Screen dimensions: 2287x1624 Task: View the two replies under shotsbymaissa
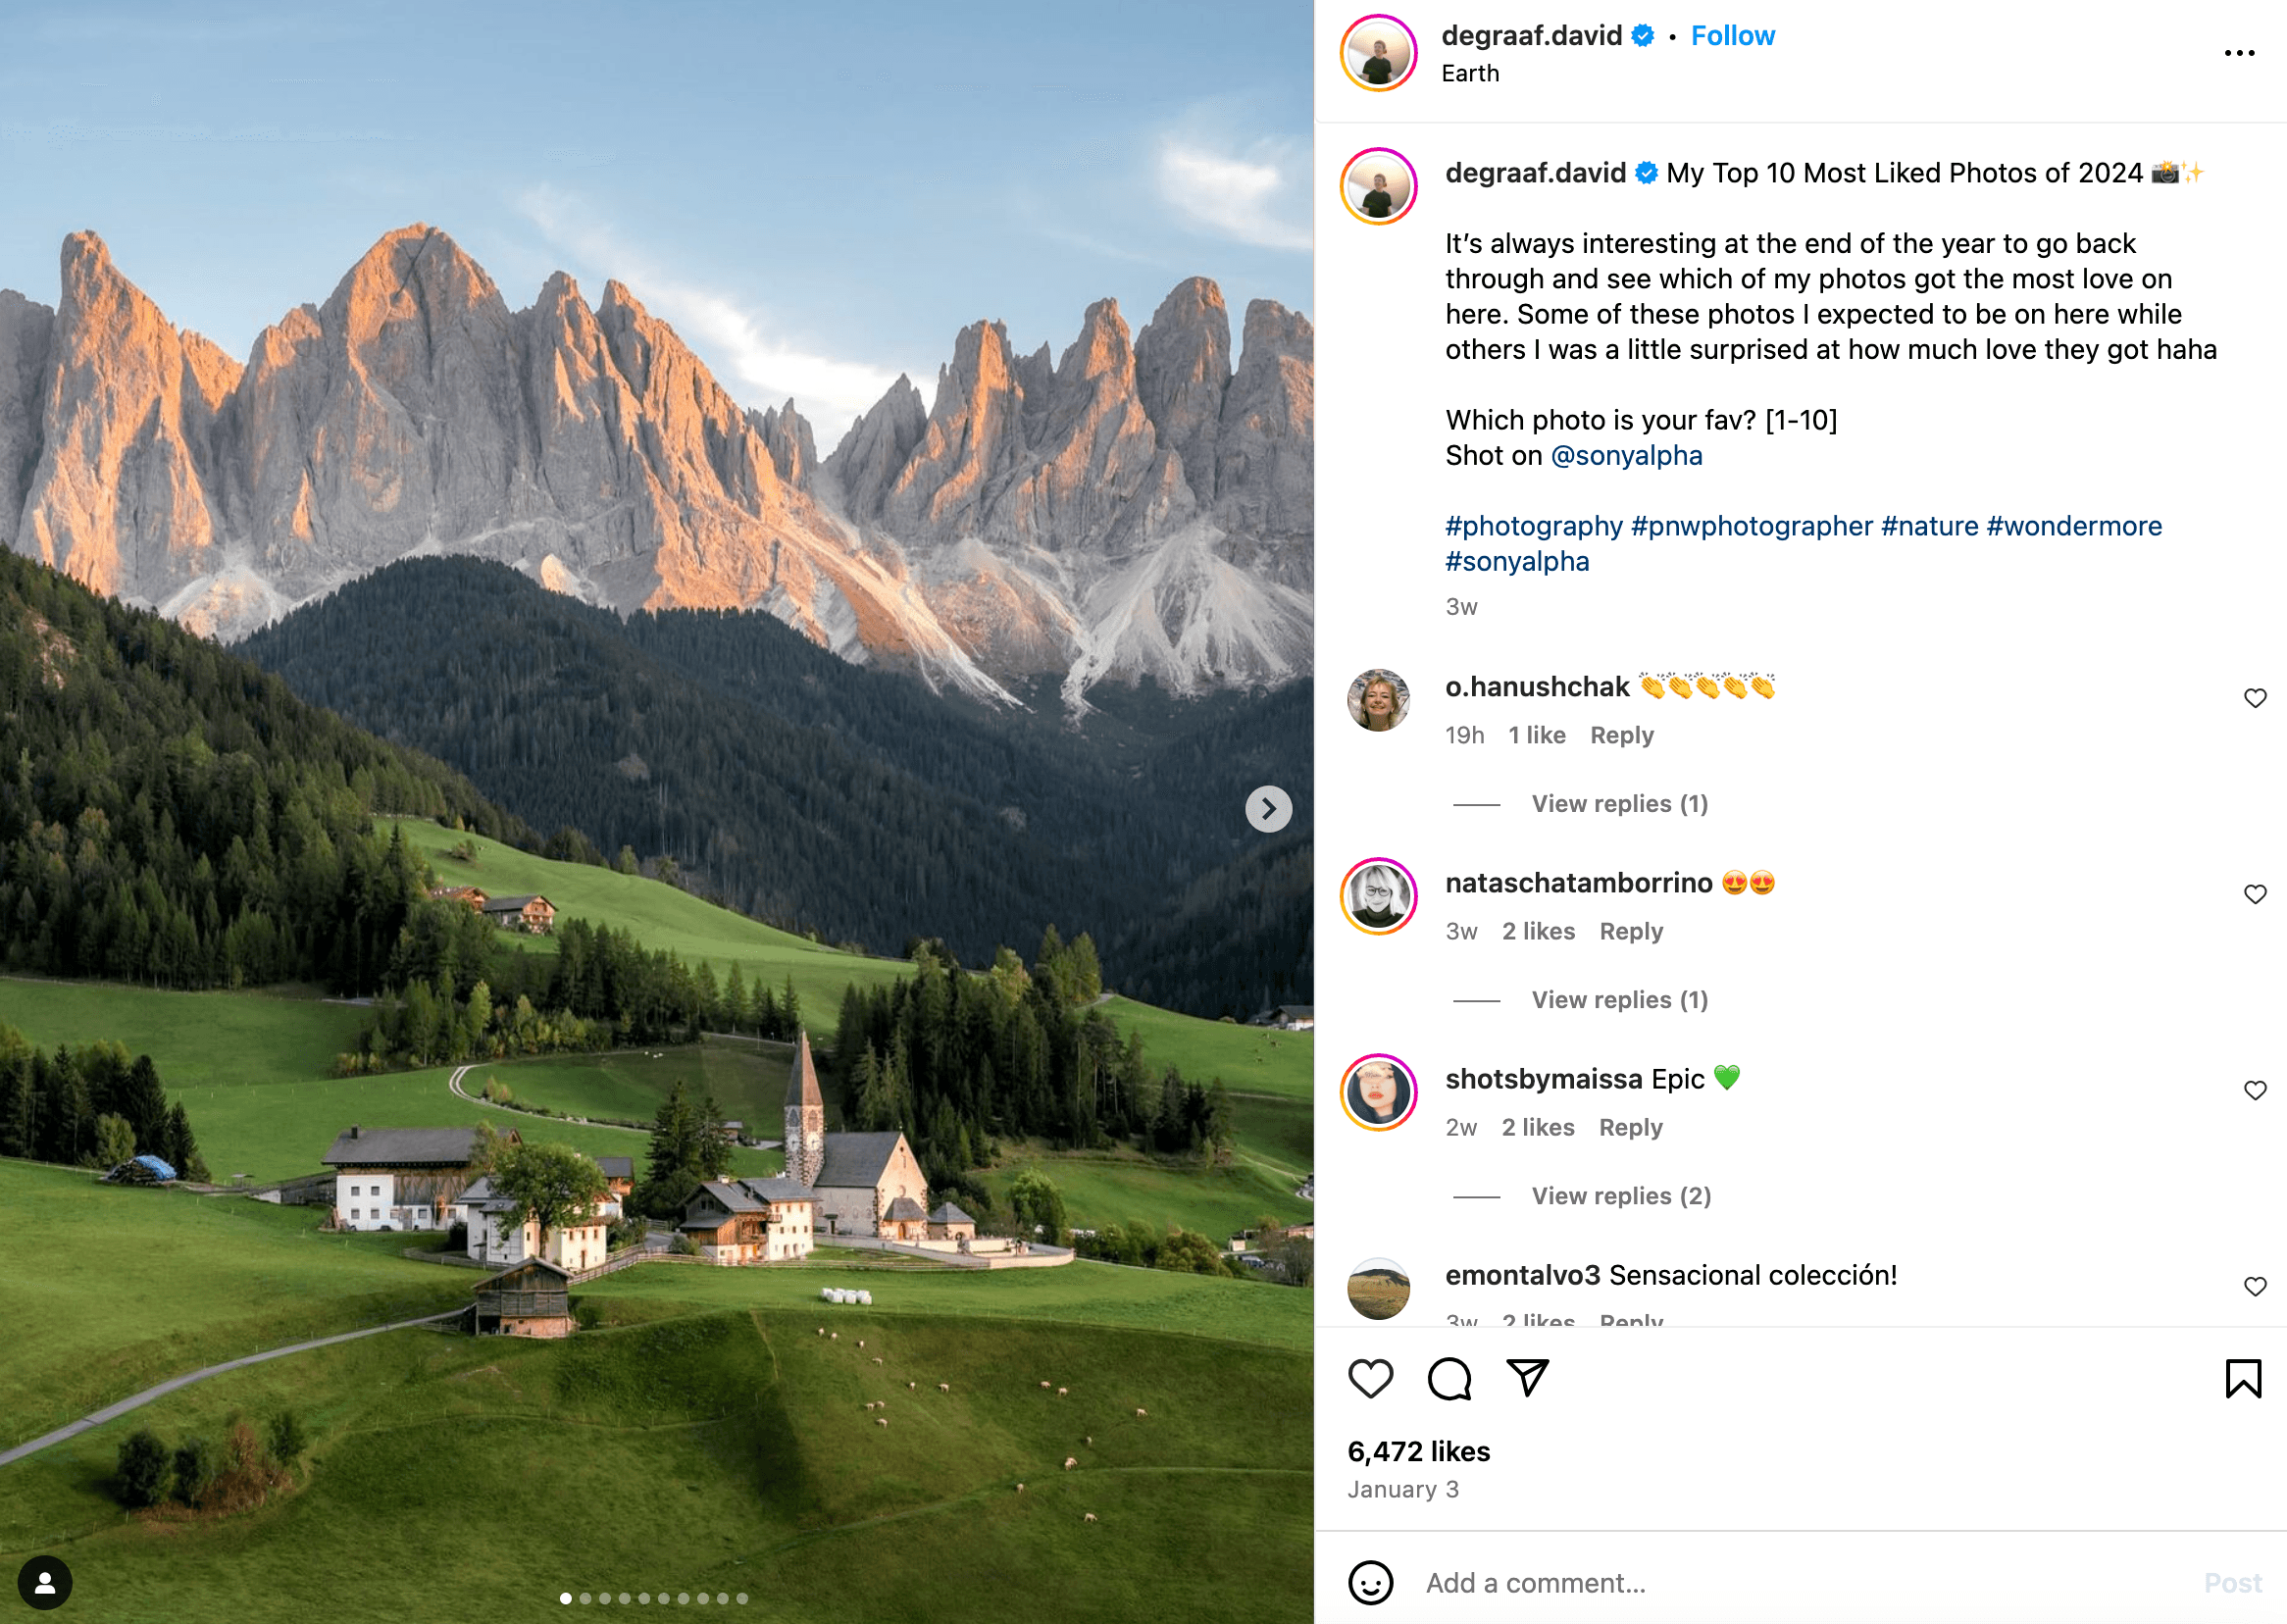point(1621,1196)
